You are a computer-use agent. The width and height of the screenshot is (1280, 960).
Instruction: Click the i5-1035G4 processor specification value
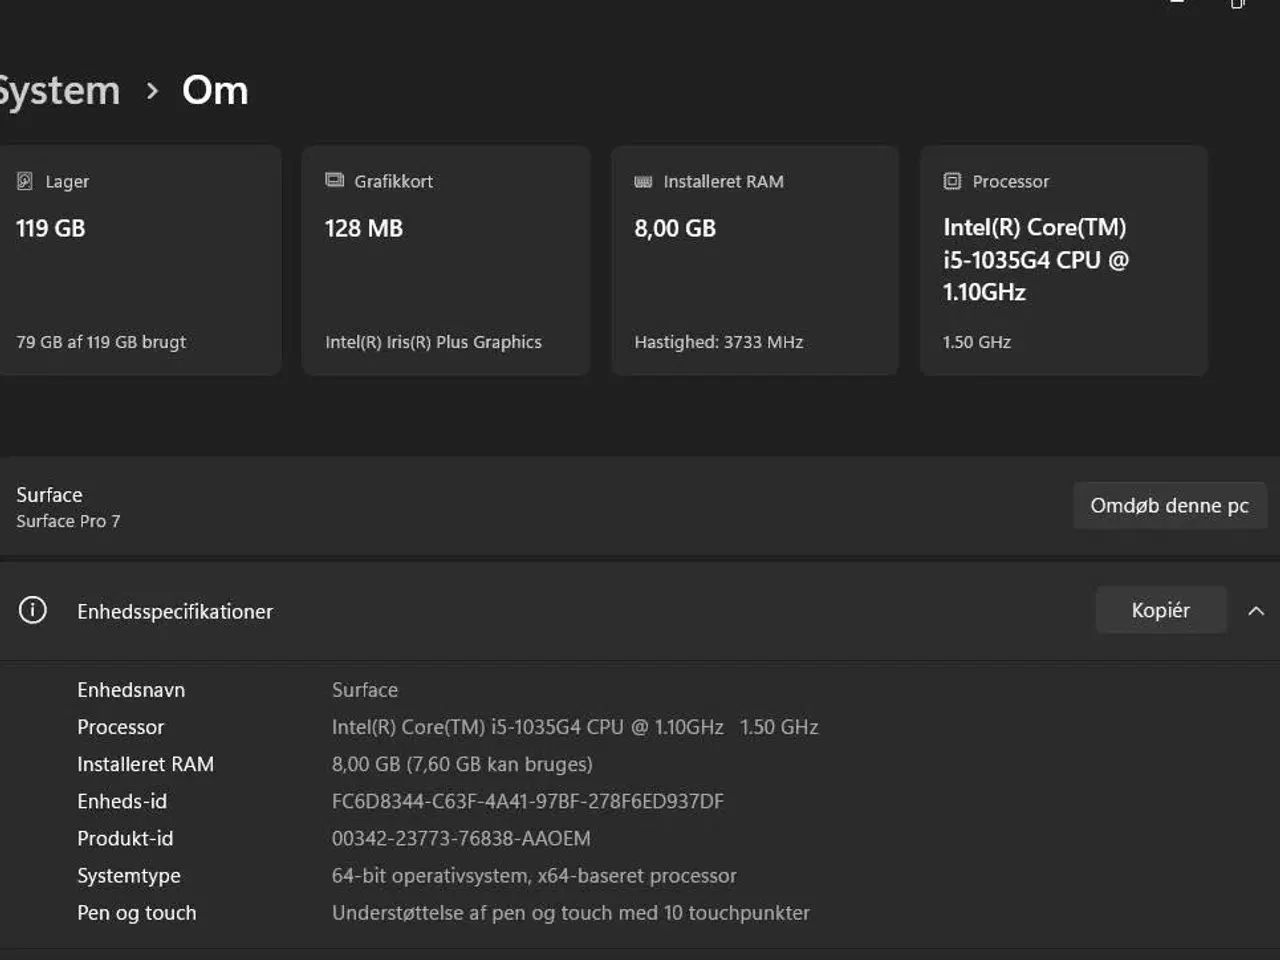tap(575, 727)
